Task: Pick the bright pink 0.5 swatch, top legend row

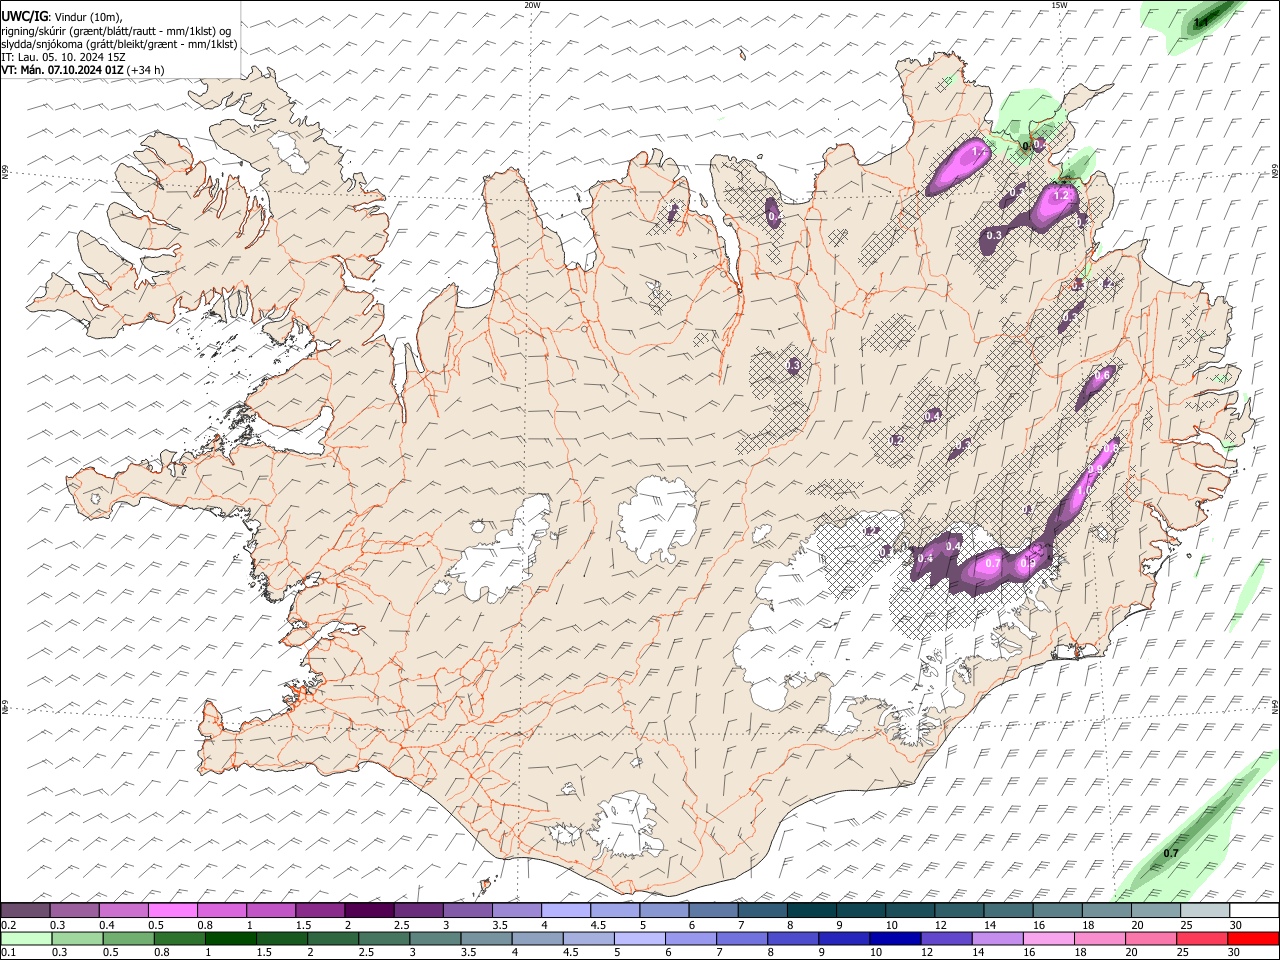Action: tap(172, 911)
